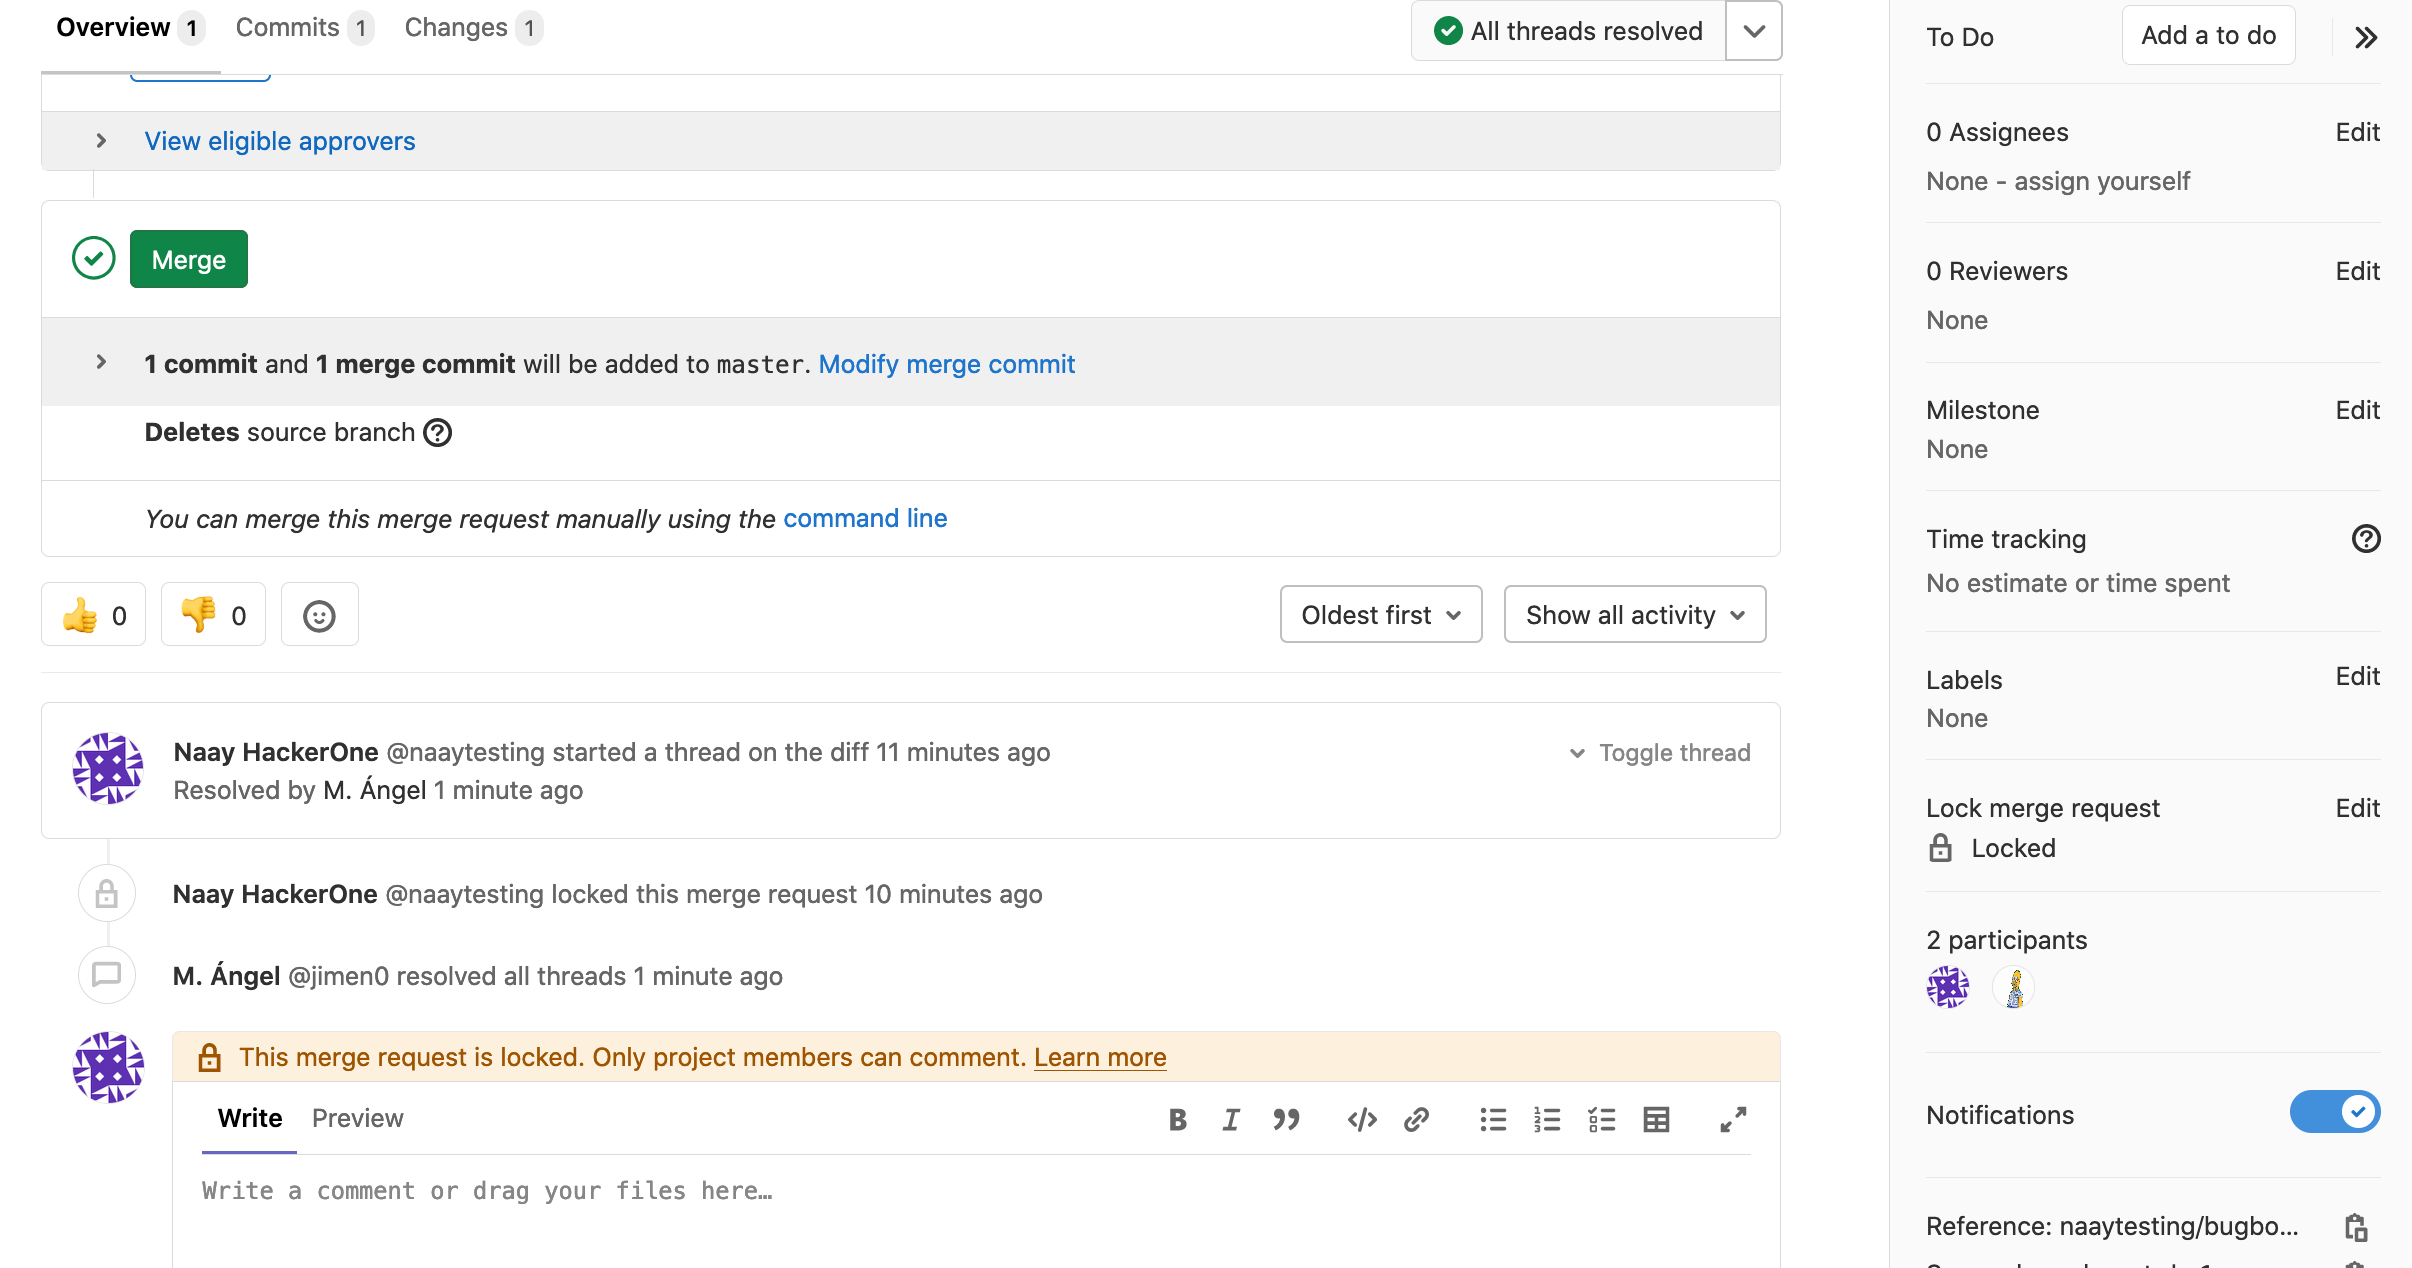Open the Show all activity filter
The image size is (2412, 1268).
click(x=1634, y=615)
